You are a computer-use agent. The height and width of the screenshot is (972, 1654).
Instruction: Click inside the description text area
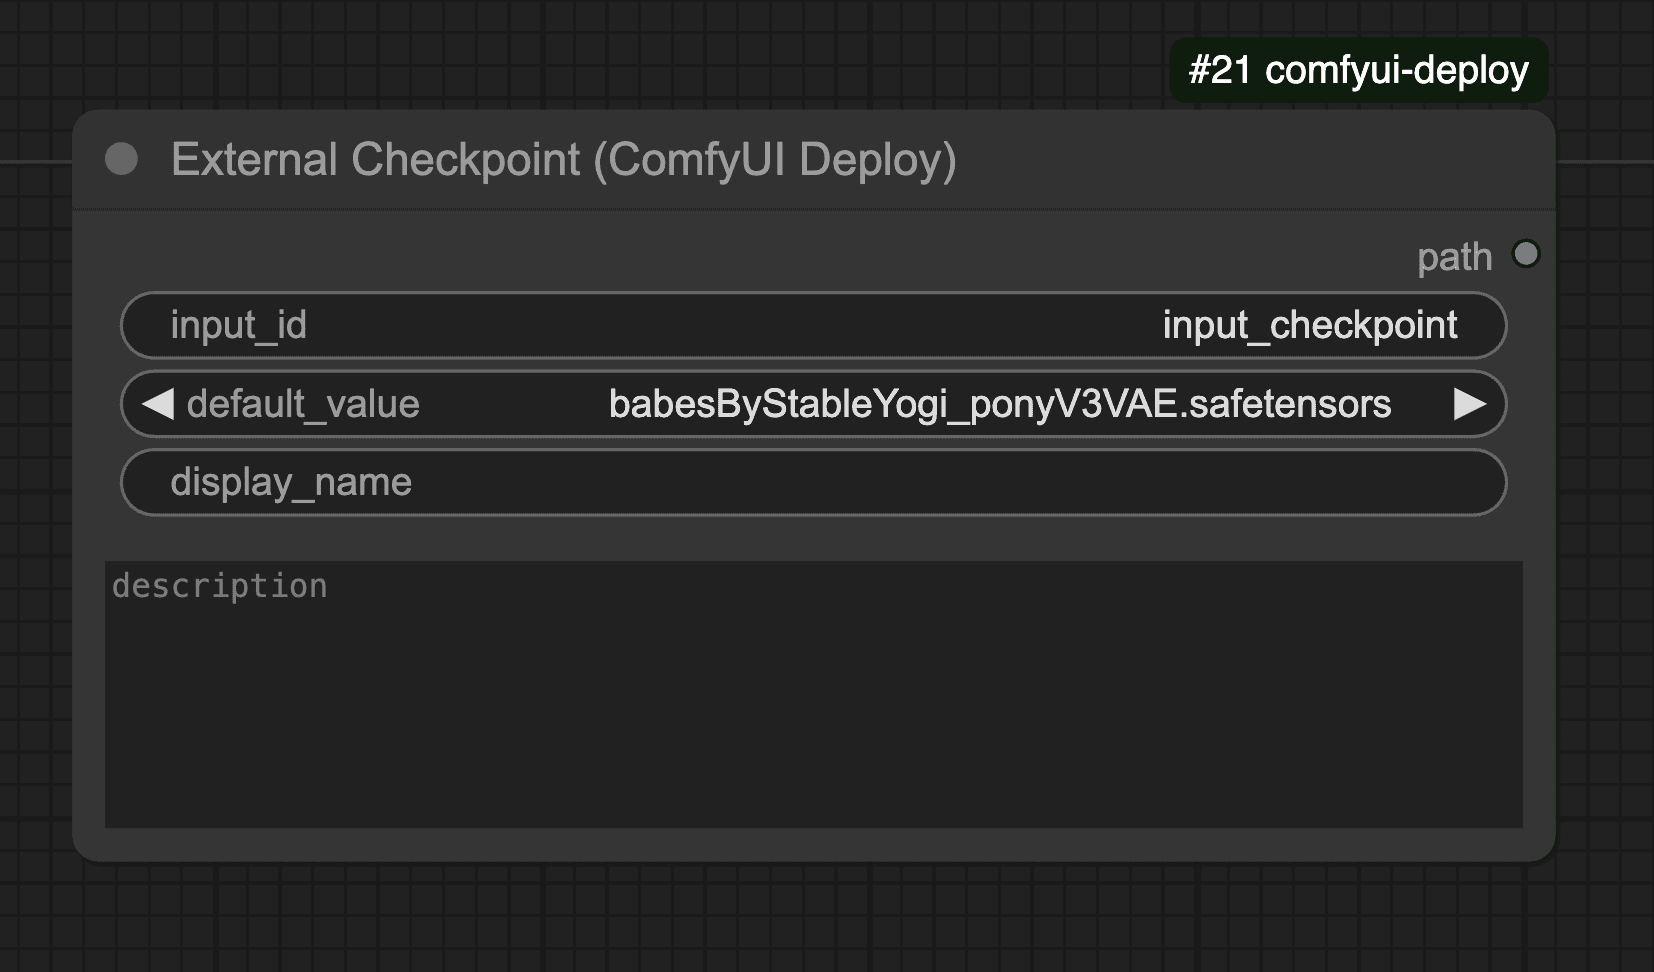pyautogui.click(x=814, y=690)
